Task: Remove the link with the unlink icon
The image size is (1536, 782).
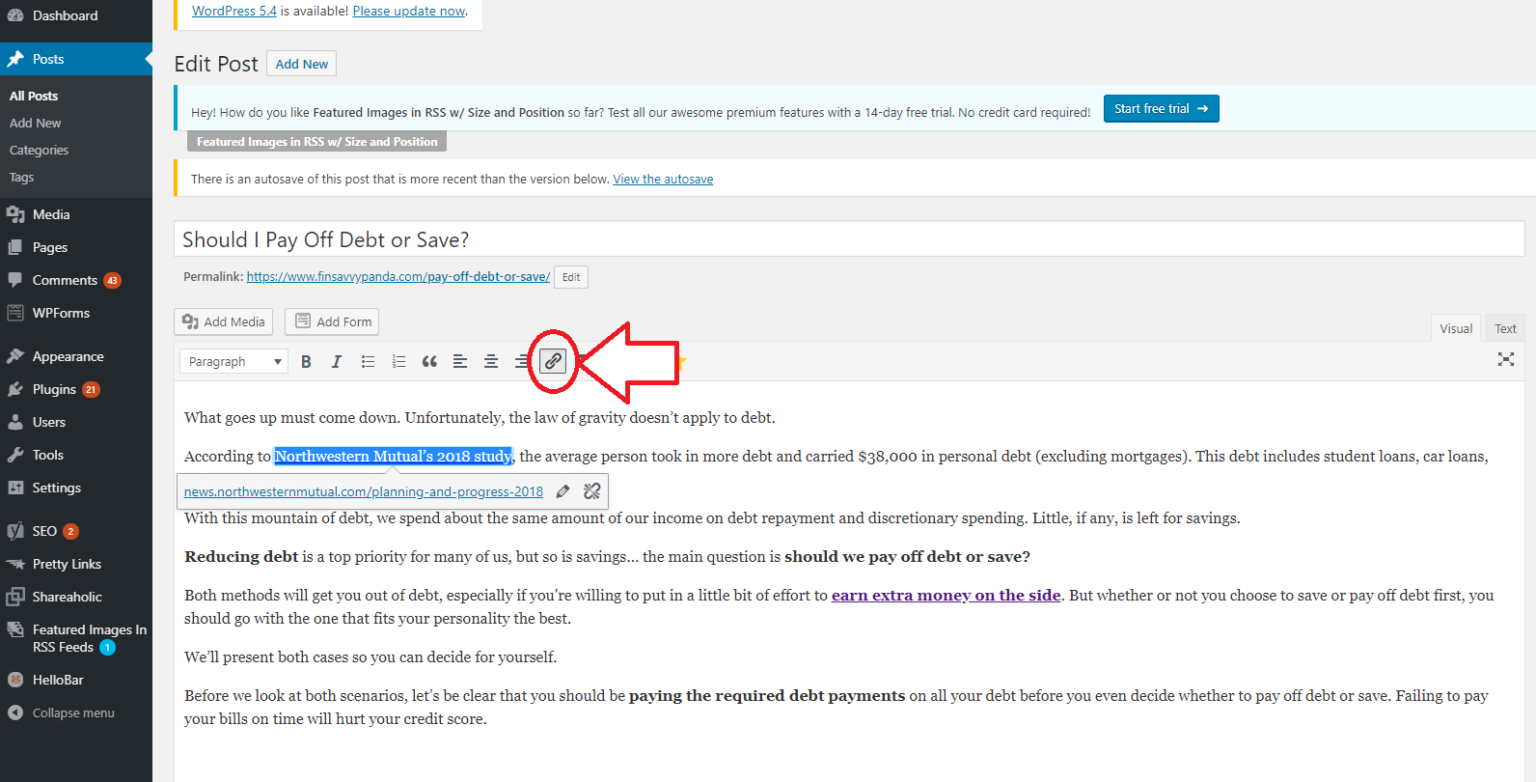Action: 592,491
